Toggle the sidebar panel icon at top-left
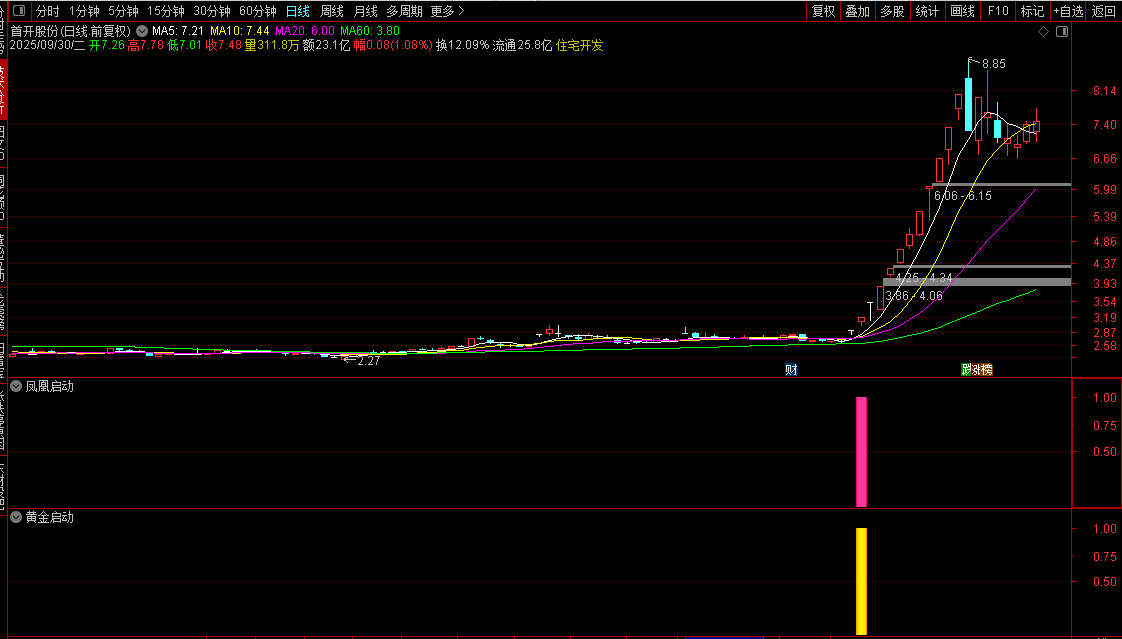This screenshot has width=1122, height=639. [x=19, y=11]
